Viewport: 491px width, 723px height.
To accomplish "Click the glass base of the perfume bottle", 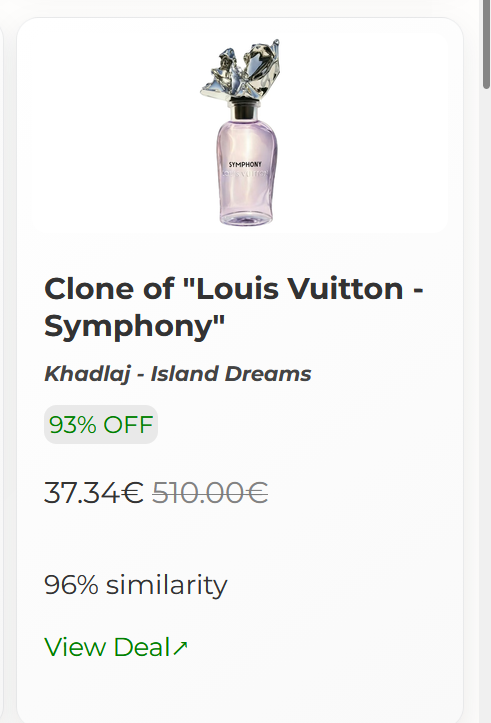I will 246,219.
